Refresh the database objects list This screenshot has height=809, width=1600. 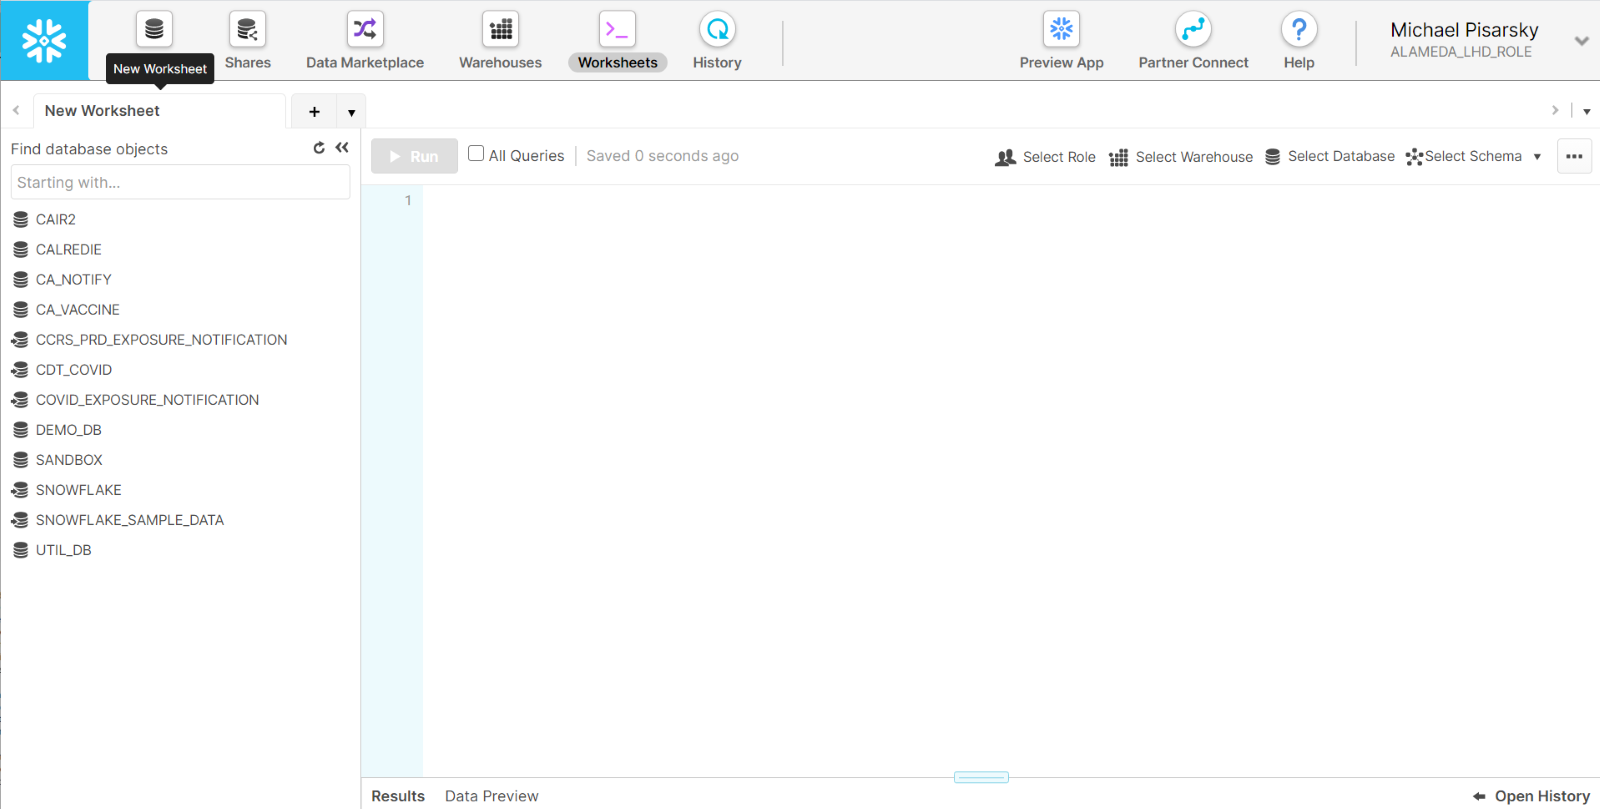[x=319, y=148]
